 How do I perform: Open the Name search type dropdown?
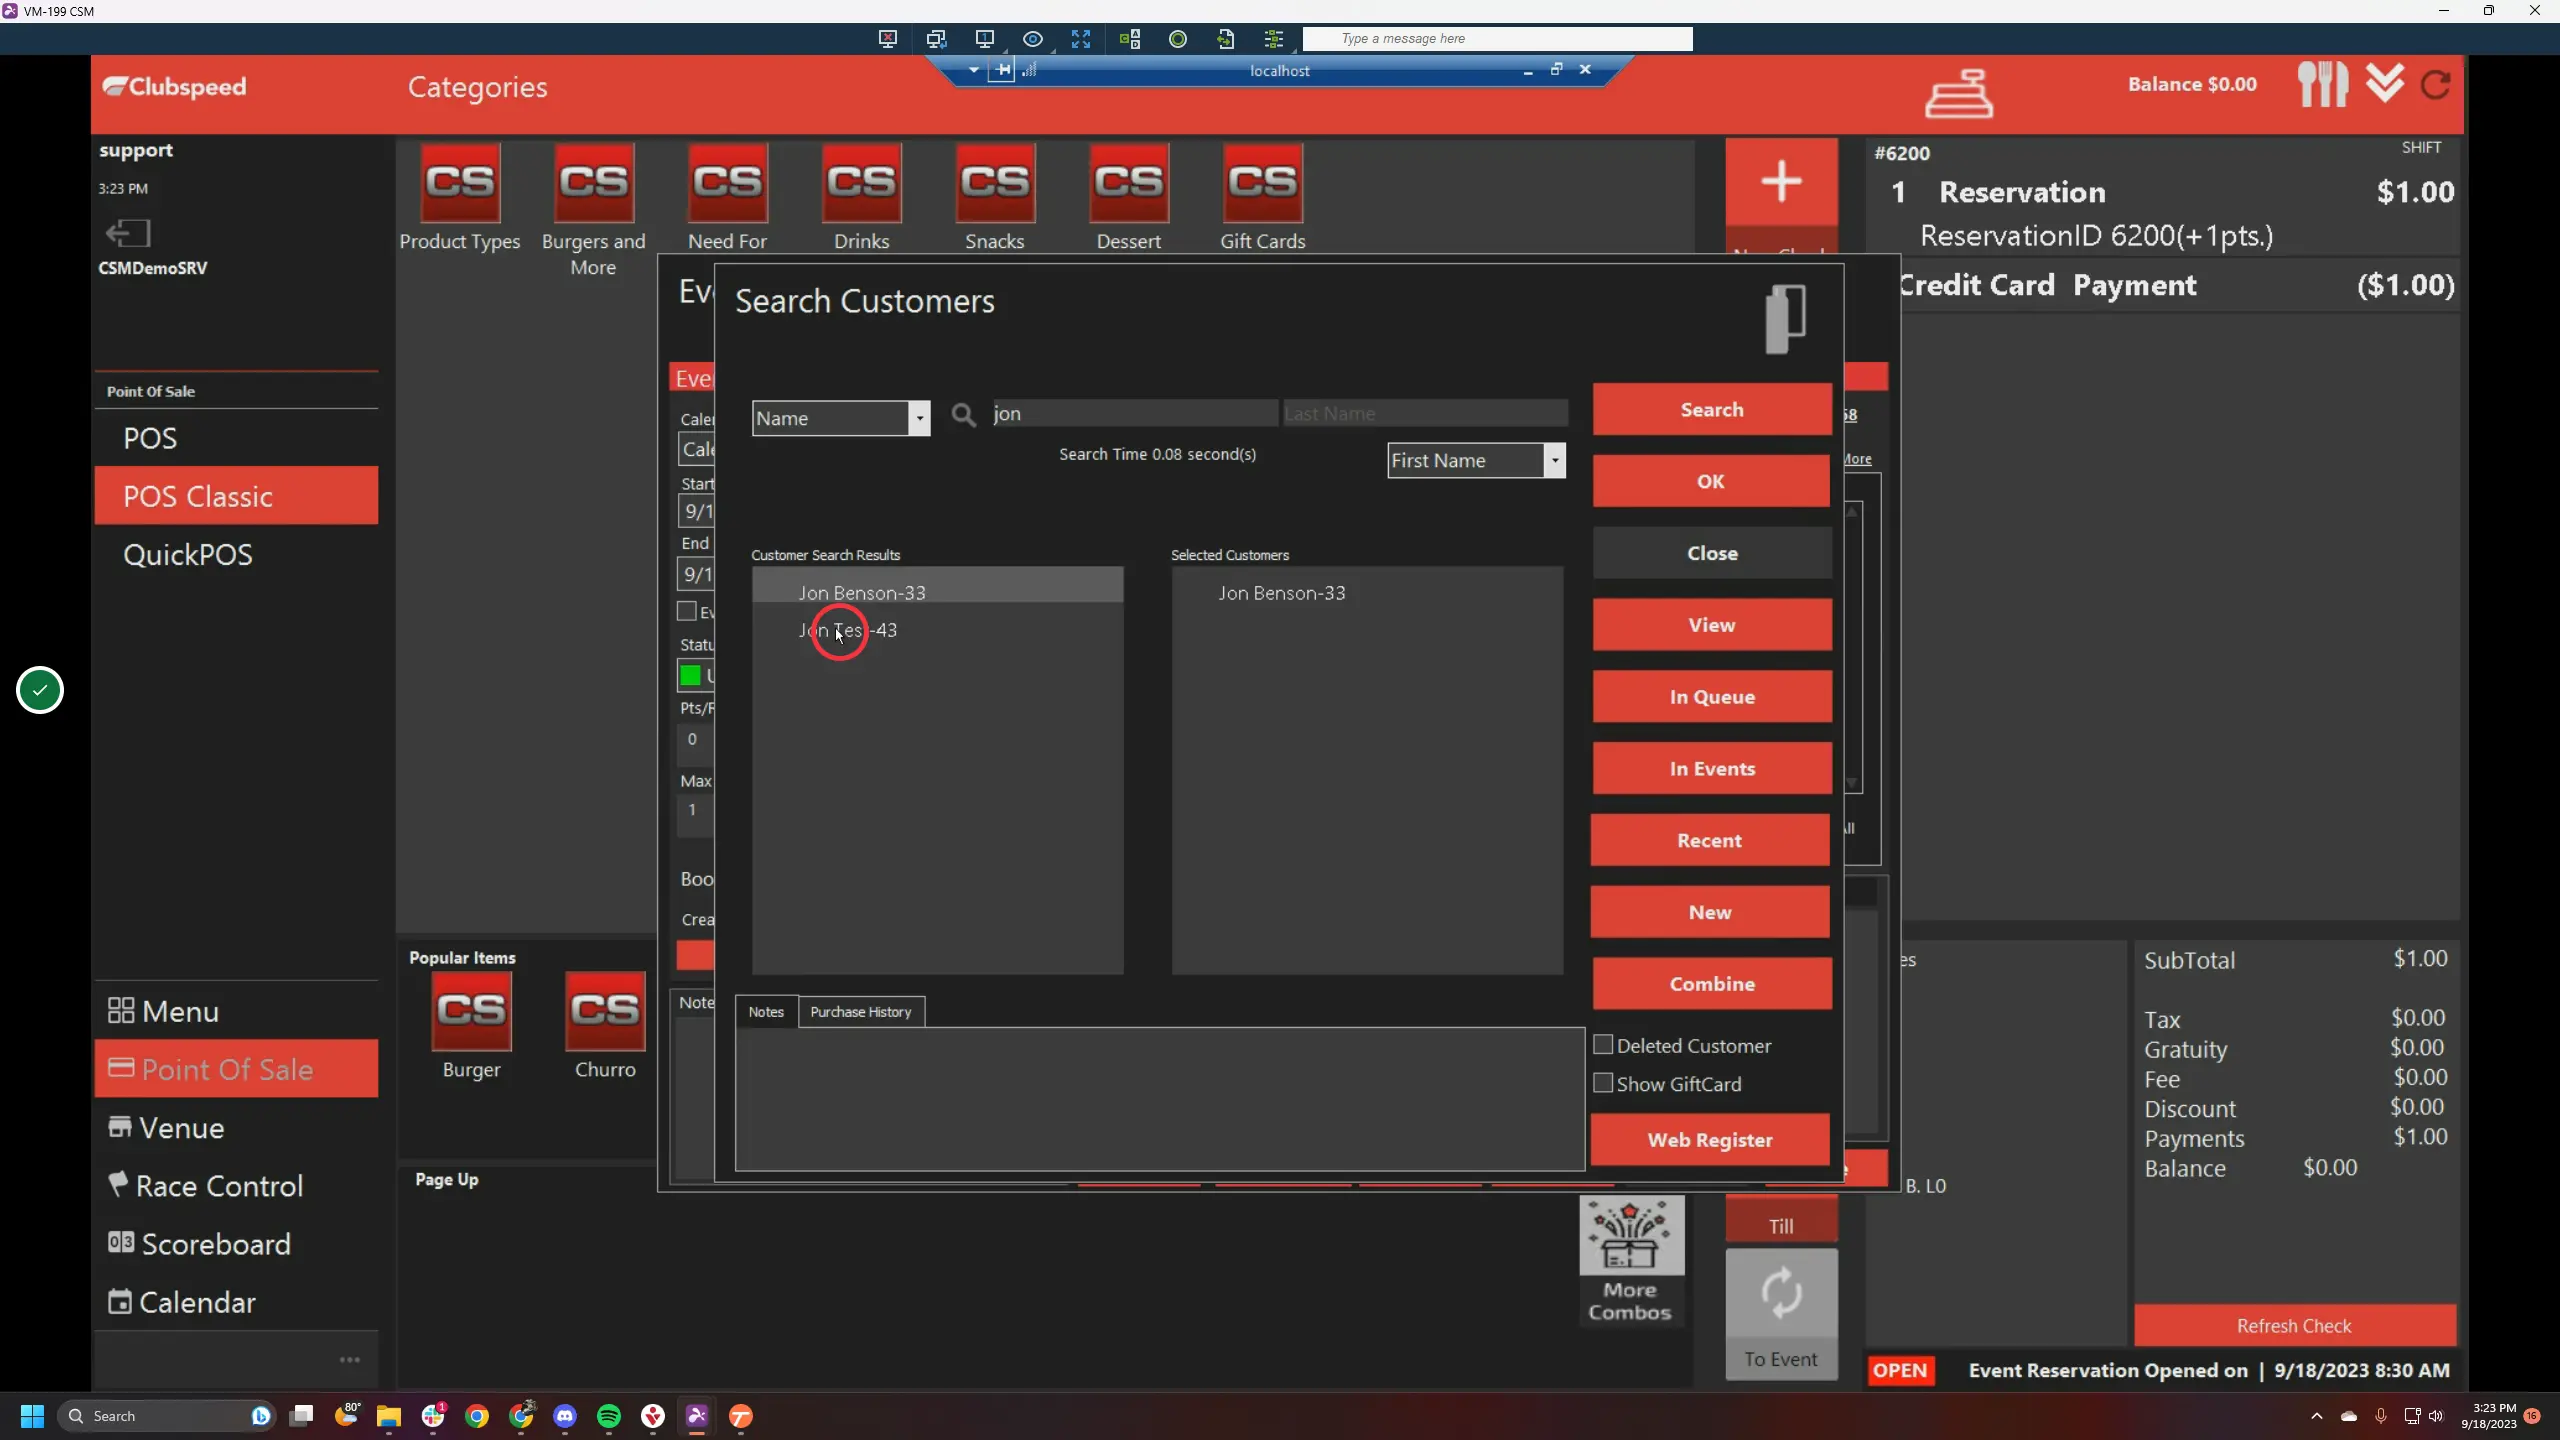click(919, 418)
